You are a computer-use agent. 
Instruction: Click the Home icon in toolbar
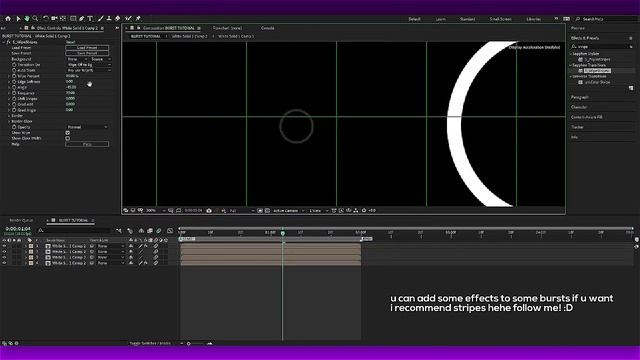click(8, 19)
